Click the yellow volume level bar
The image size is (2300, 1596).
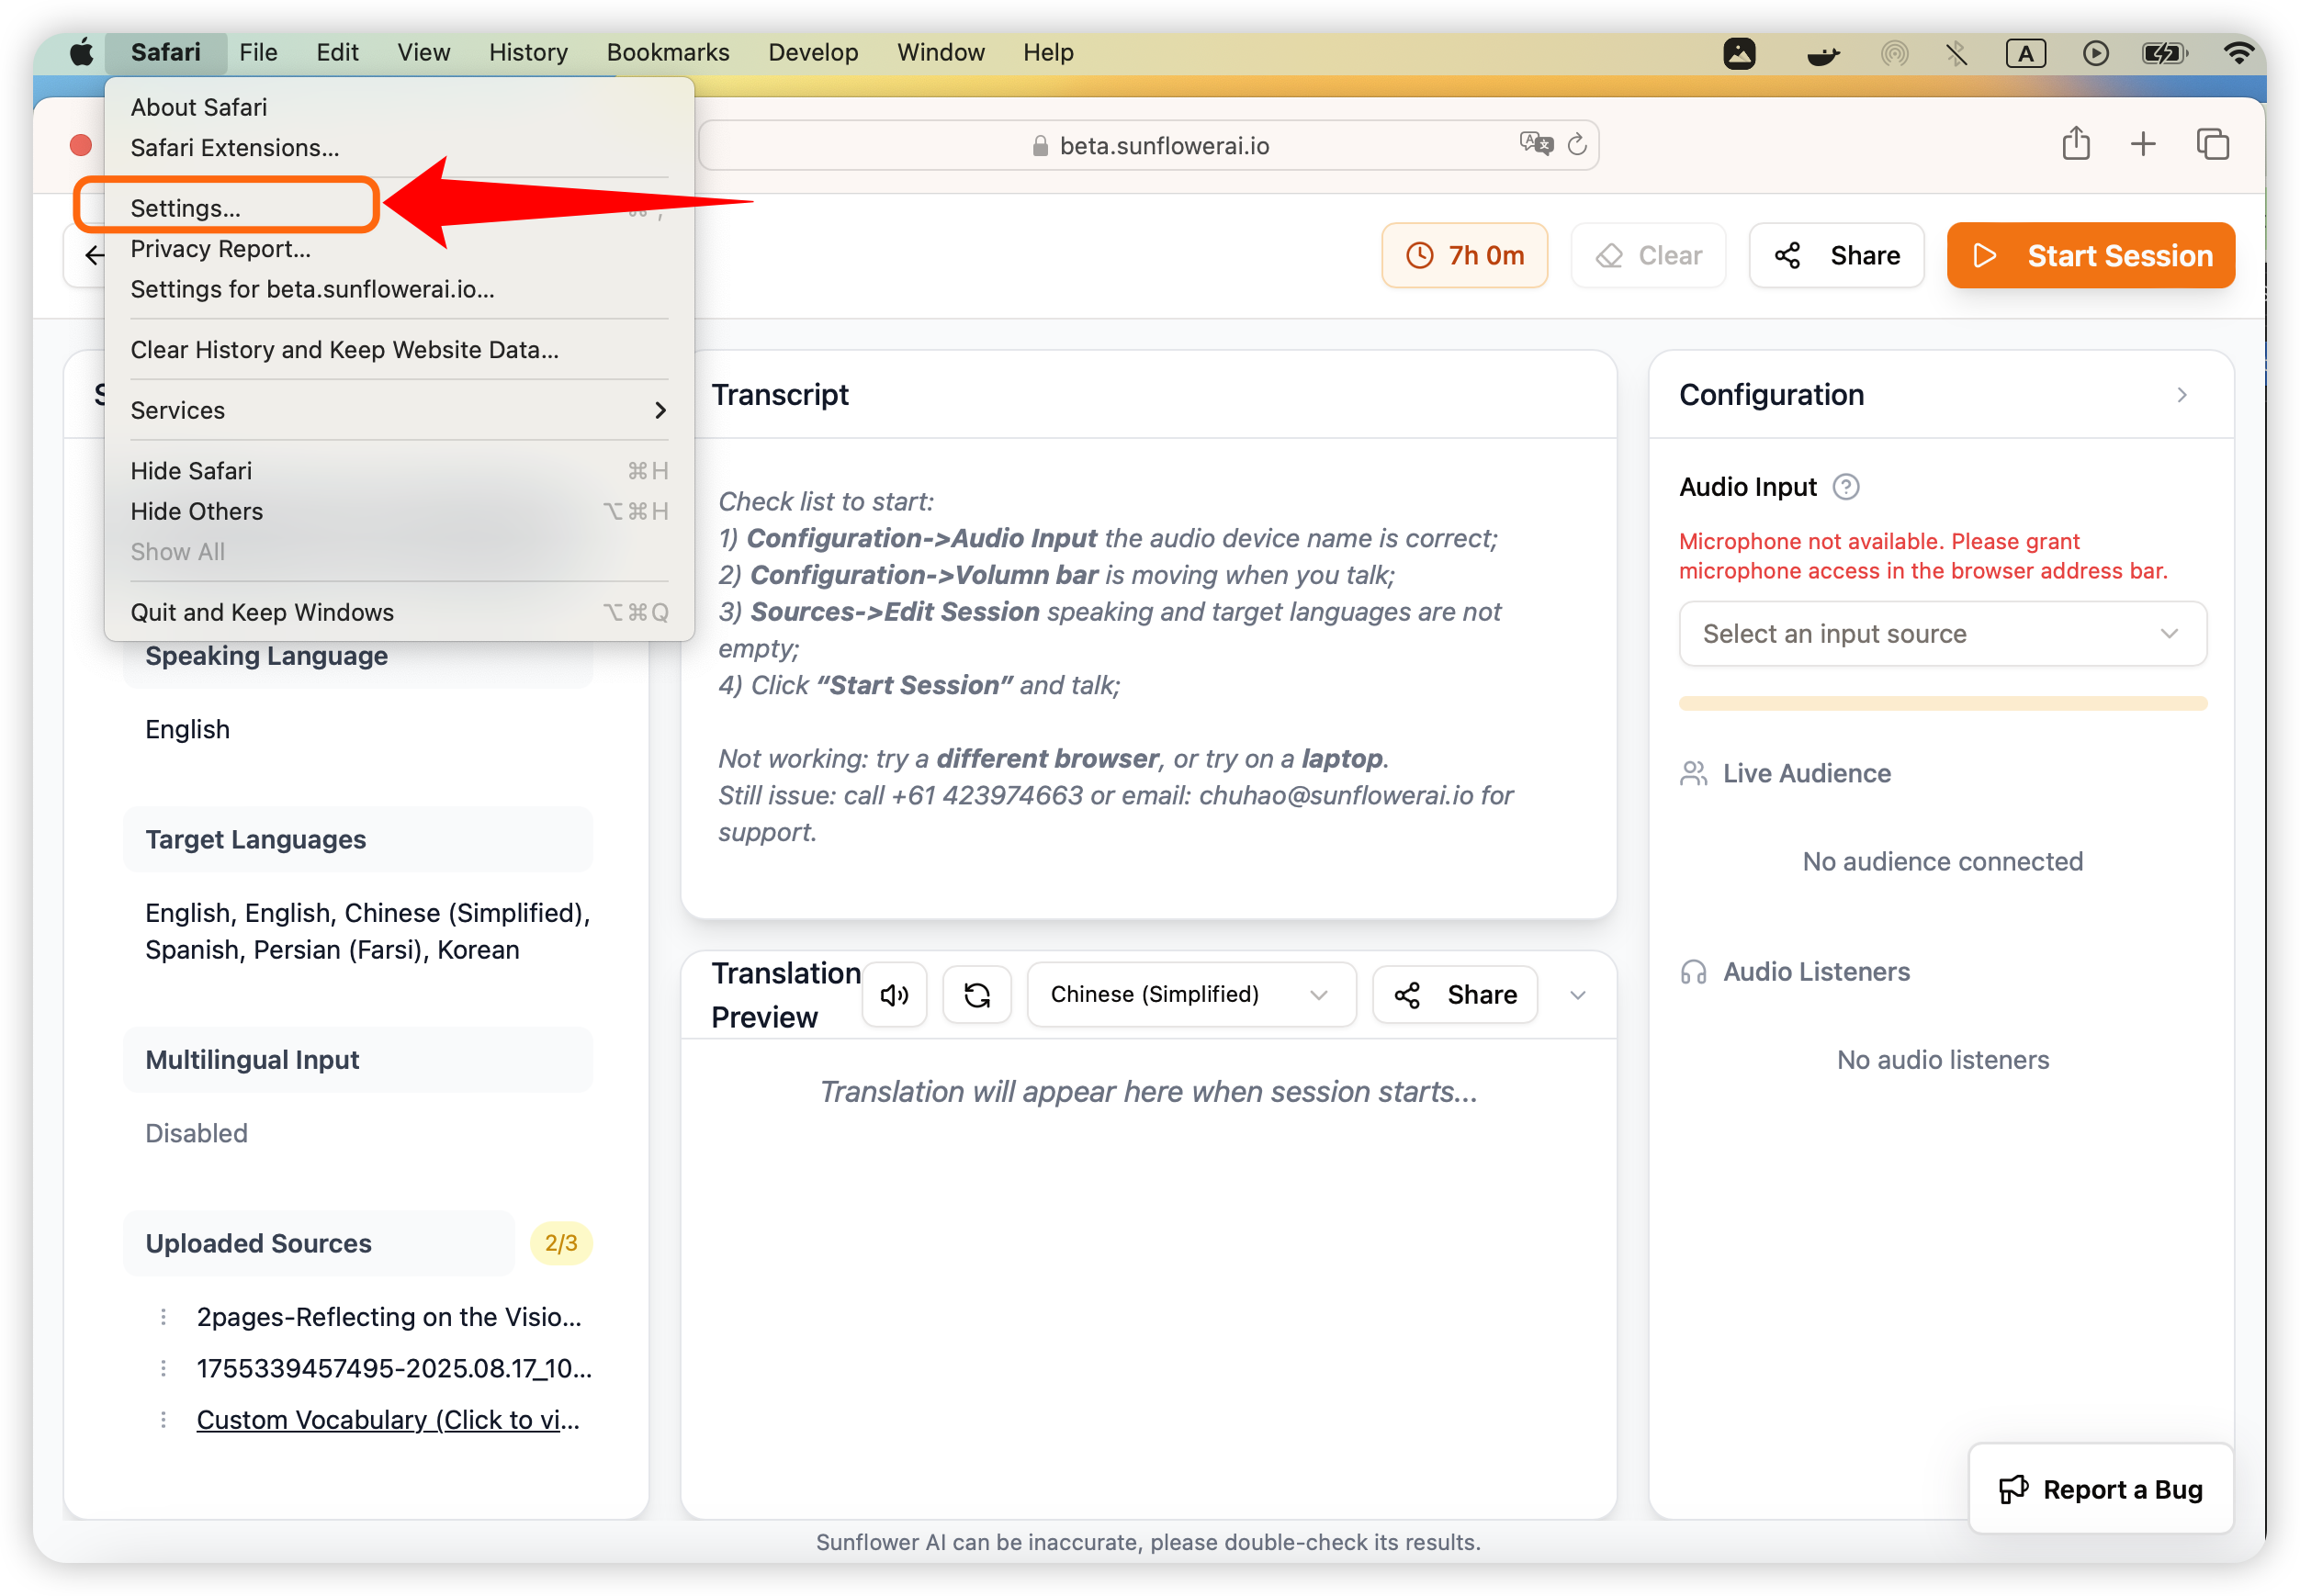pos(1941,703)
